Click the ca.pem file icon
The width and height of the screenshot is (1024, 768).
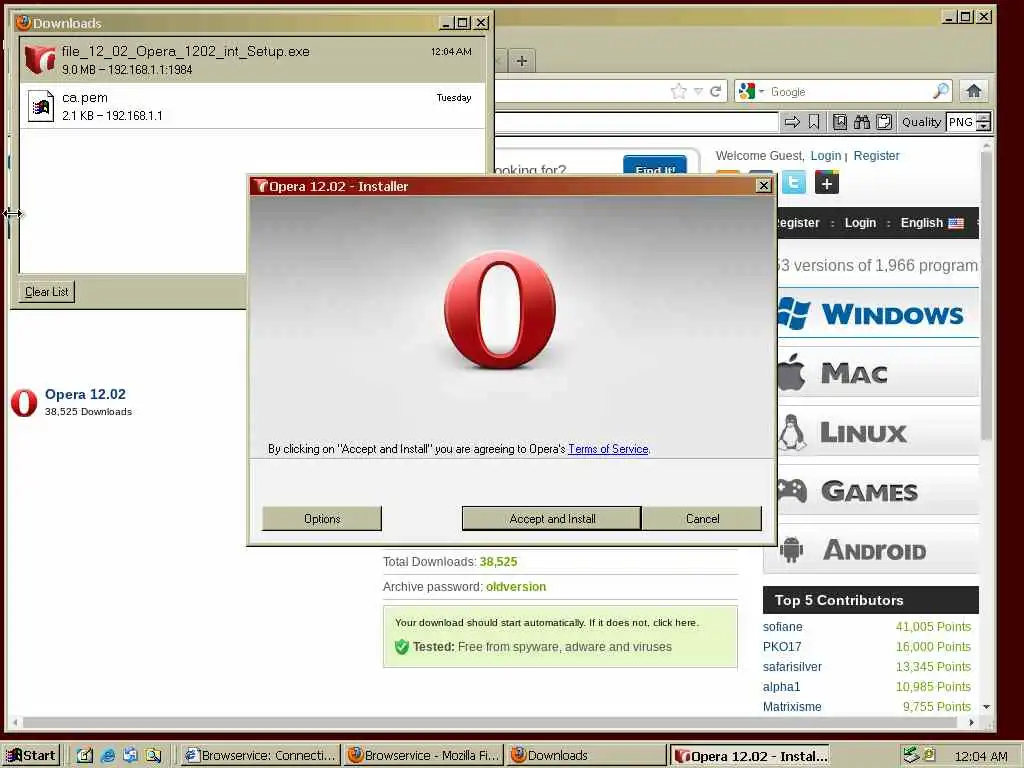tap(40, 106)
